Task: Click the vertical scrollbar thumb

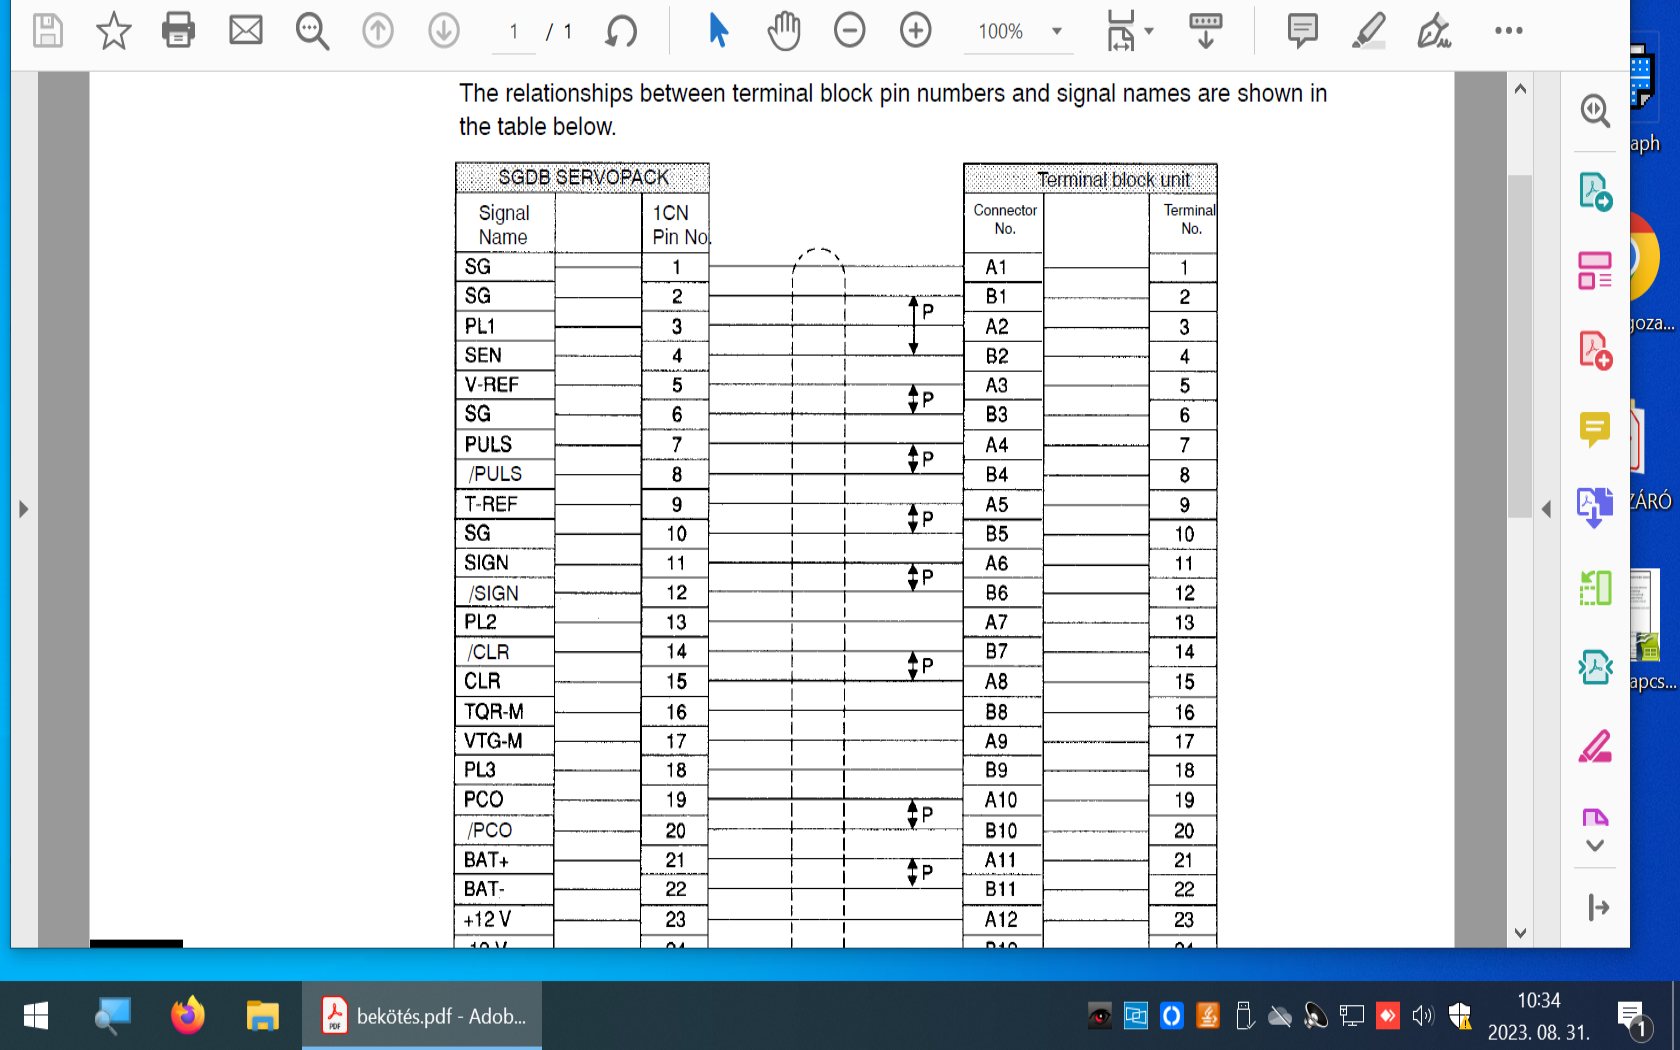Action: tap(1520, 346)
